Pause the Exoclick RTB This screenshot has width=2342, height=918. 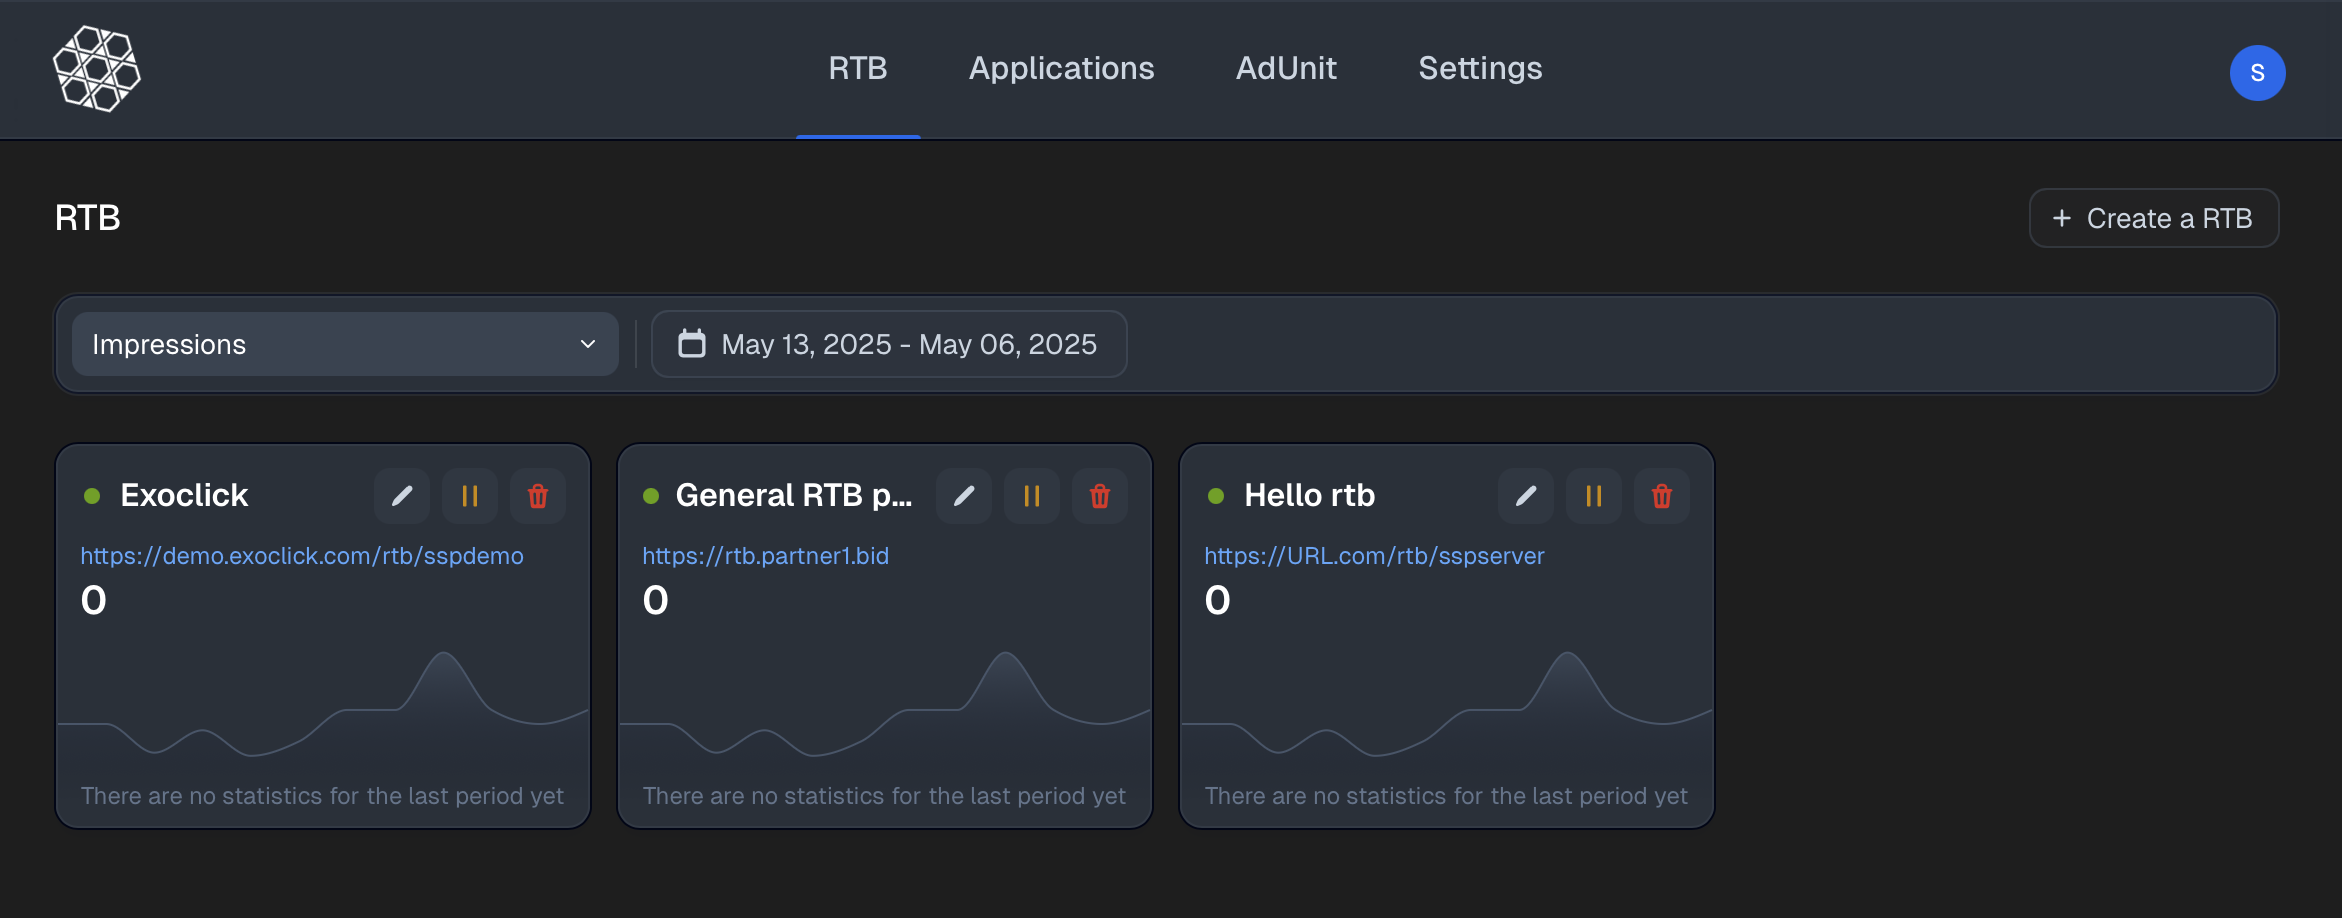470,496
